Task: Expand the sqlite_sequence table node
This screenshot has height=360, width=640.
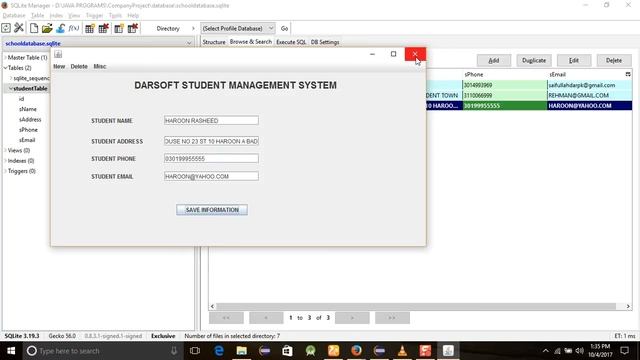Action: pyautogui.click(x=11, y=78)
